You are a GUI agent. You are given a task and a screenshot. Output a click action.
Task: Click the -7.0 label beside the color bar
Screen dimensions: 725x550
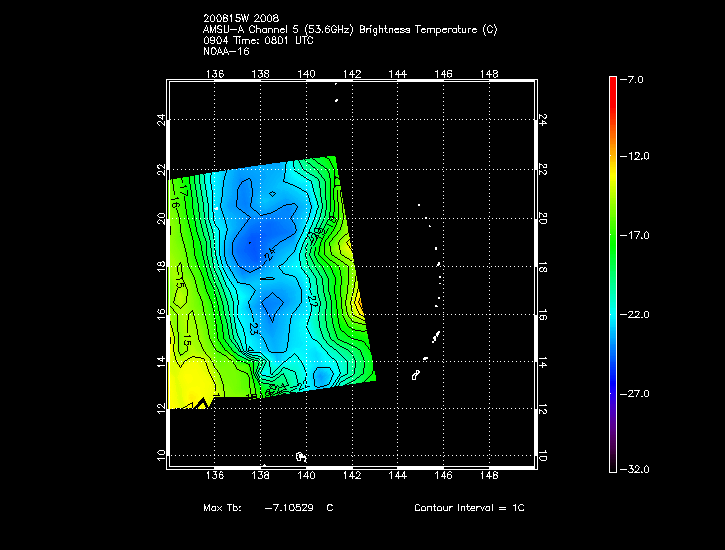click(636, 78)
